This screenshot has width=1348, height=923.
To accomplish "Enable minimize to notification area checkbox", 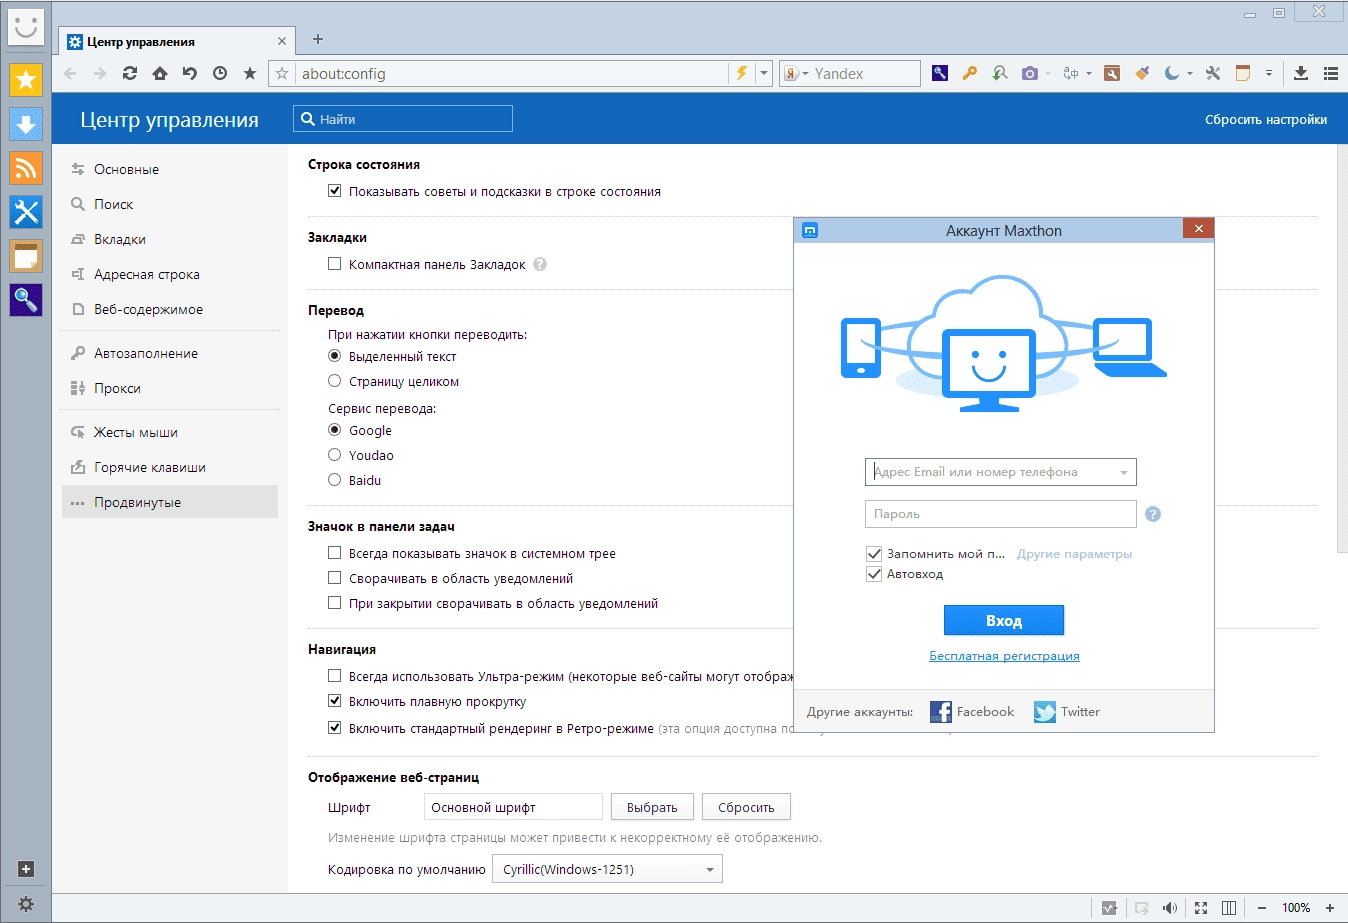I will 335,578.
